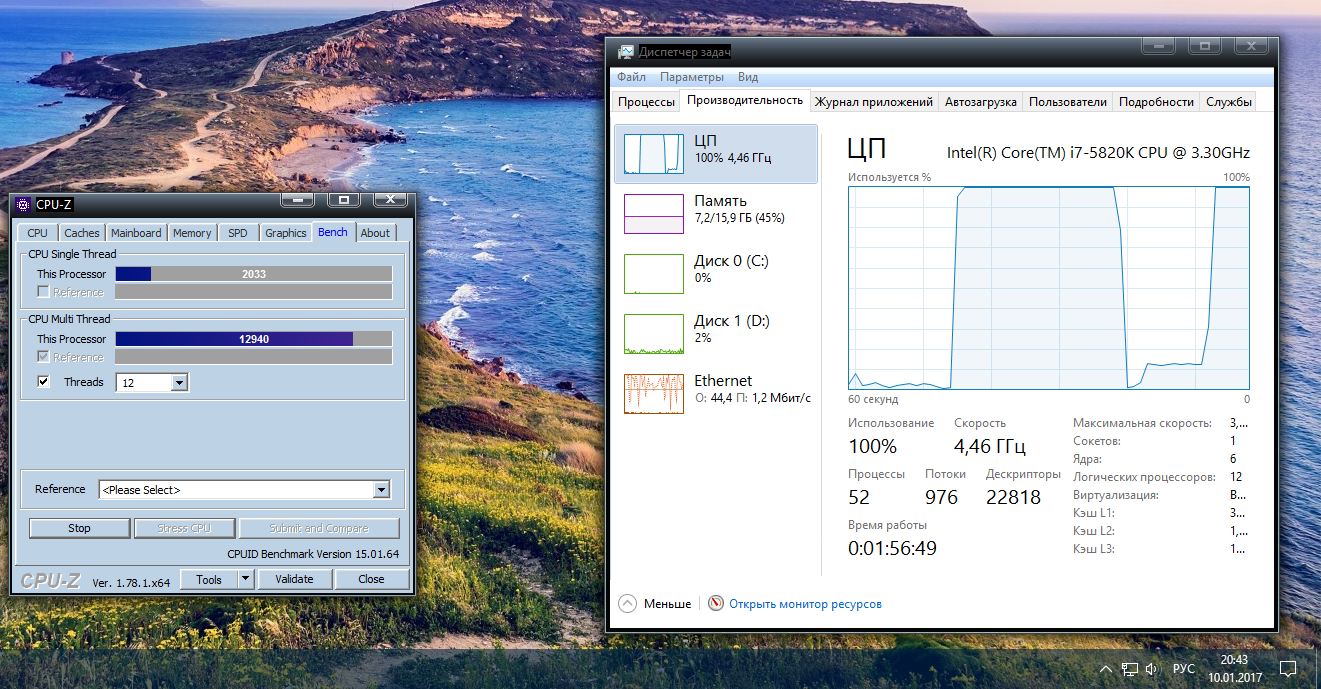Open the About tab in CPU-Z

click(376, 233)
